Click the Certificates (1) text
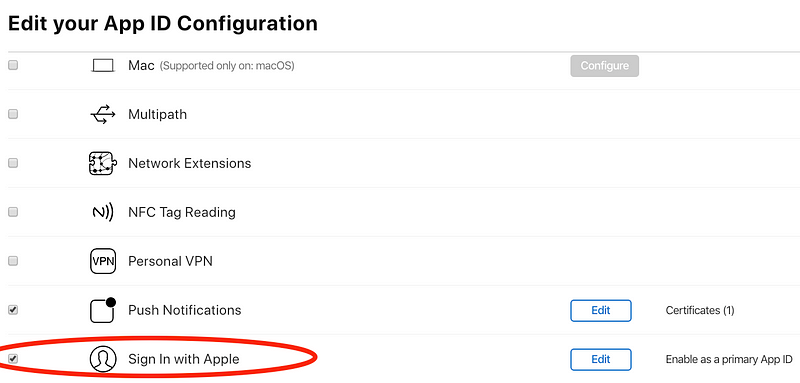Viewport: 800px width, 383px height. [699, 310]
